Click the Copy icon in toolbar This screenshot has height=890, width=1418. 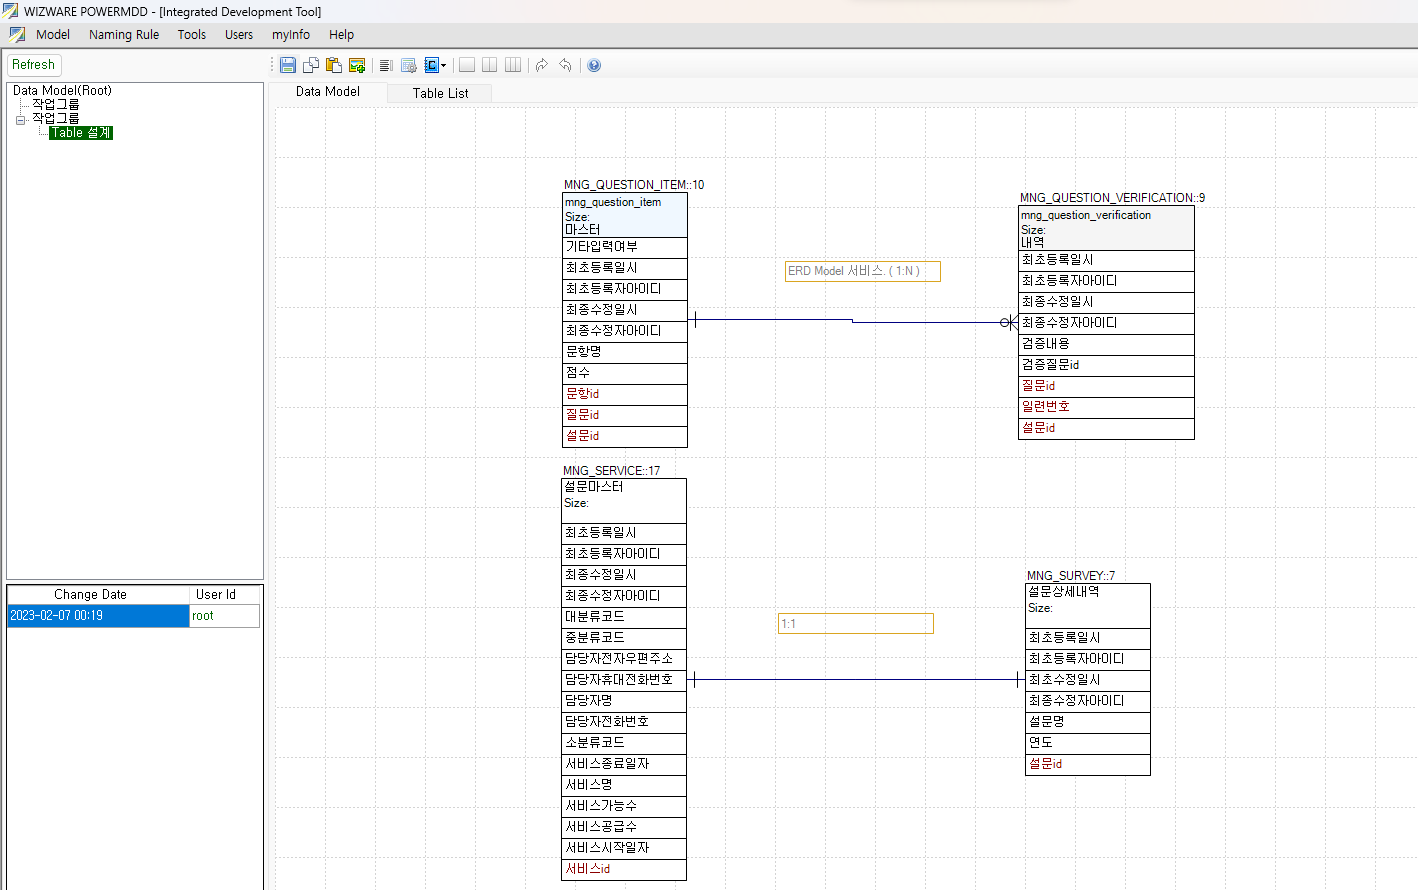[x=311, y=65]
